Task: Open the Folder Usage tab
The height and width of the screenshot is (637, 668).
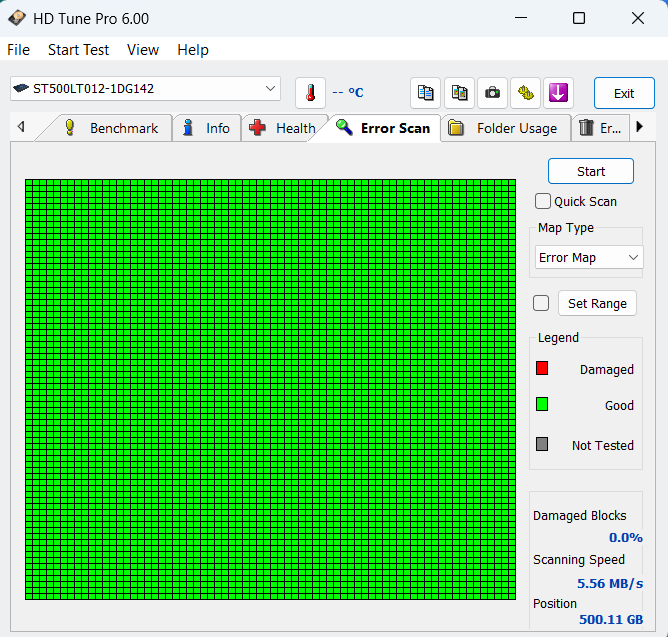Action: coord(505,128)
